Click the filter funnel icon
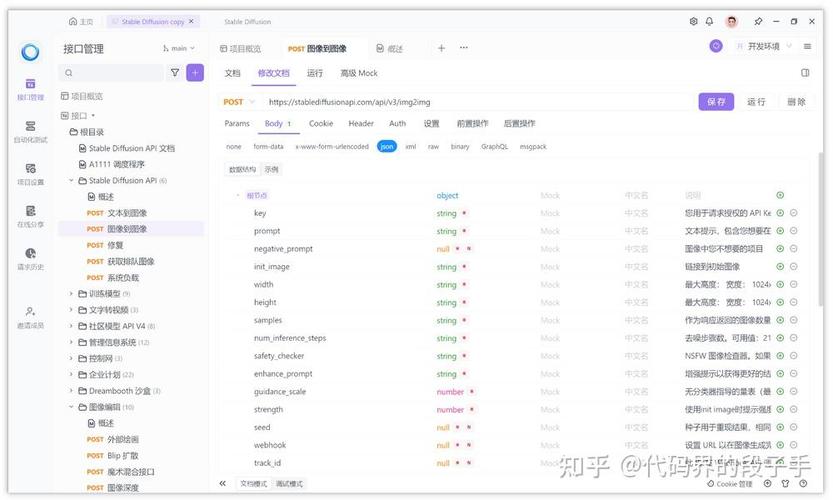Screen dimensions: 833x500 coord(175,73)
